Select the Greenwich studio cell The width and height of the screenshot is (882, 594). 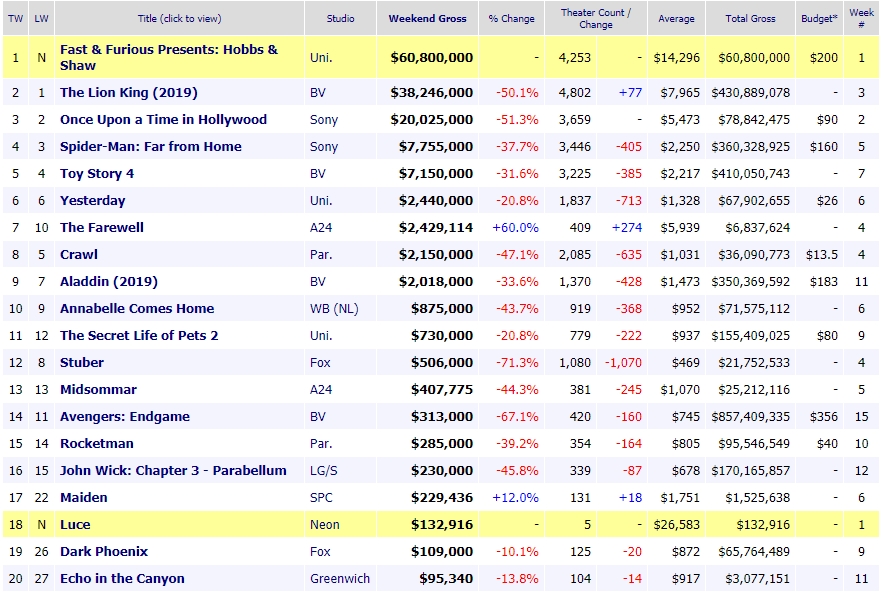(340, 579)
